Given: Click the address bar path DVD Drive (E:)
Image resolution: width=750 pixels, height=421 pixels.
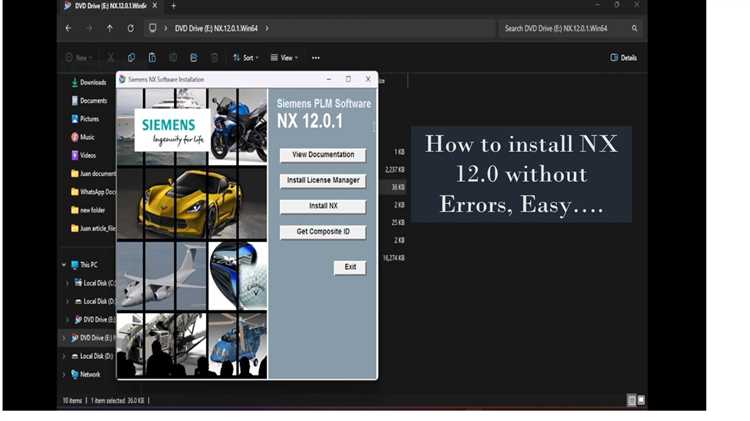Looking at the screenshot, I should pos(216,29).
